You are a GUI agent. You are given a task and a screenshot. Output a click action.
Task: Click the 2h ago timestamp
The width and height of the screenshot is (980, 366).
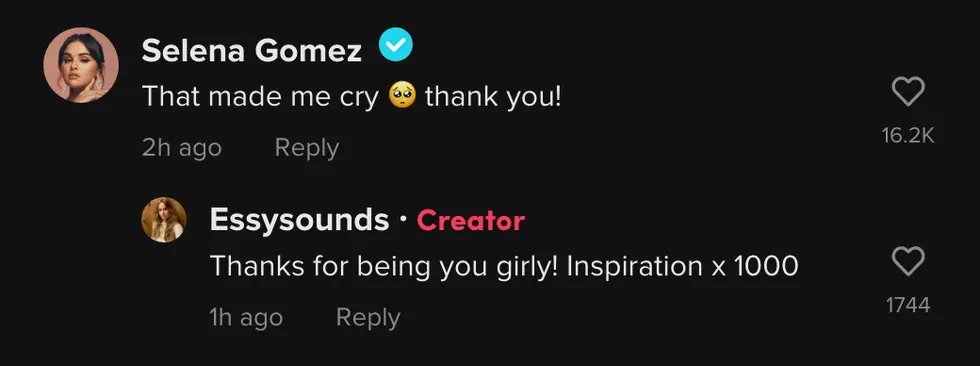tap(182, 148)
